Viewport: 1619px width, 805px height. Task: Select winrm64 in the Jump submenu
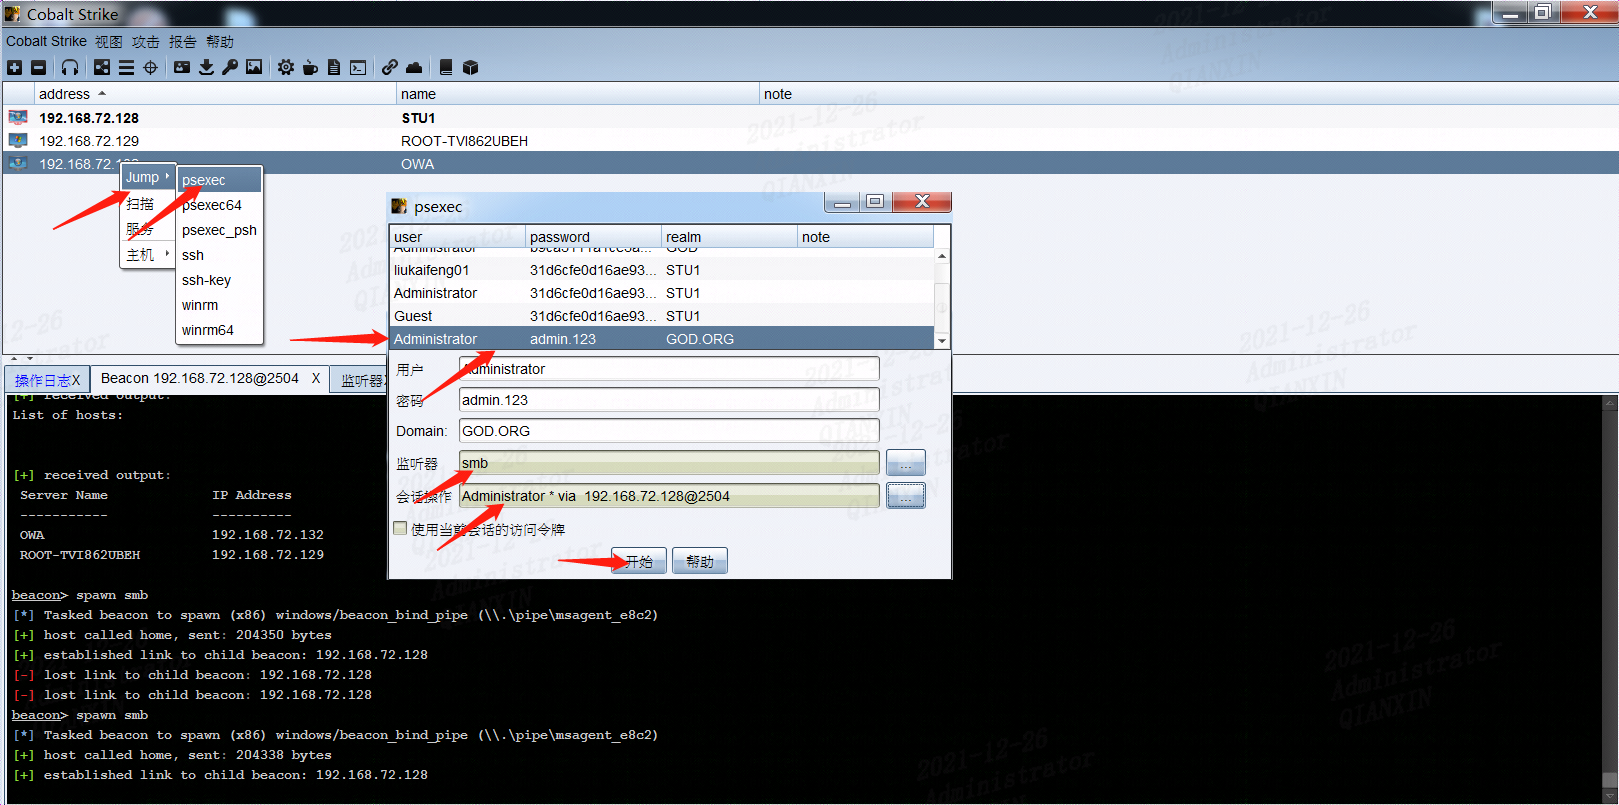[x=219, y=330]
